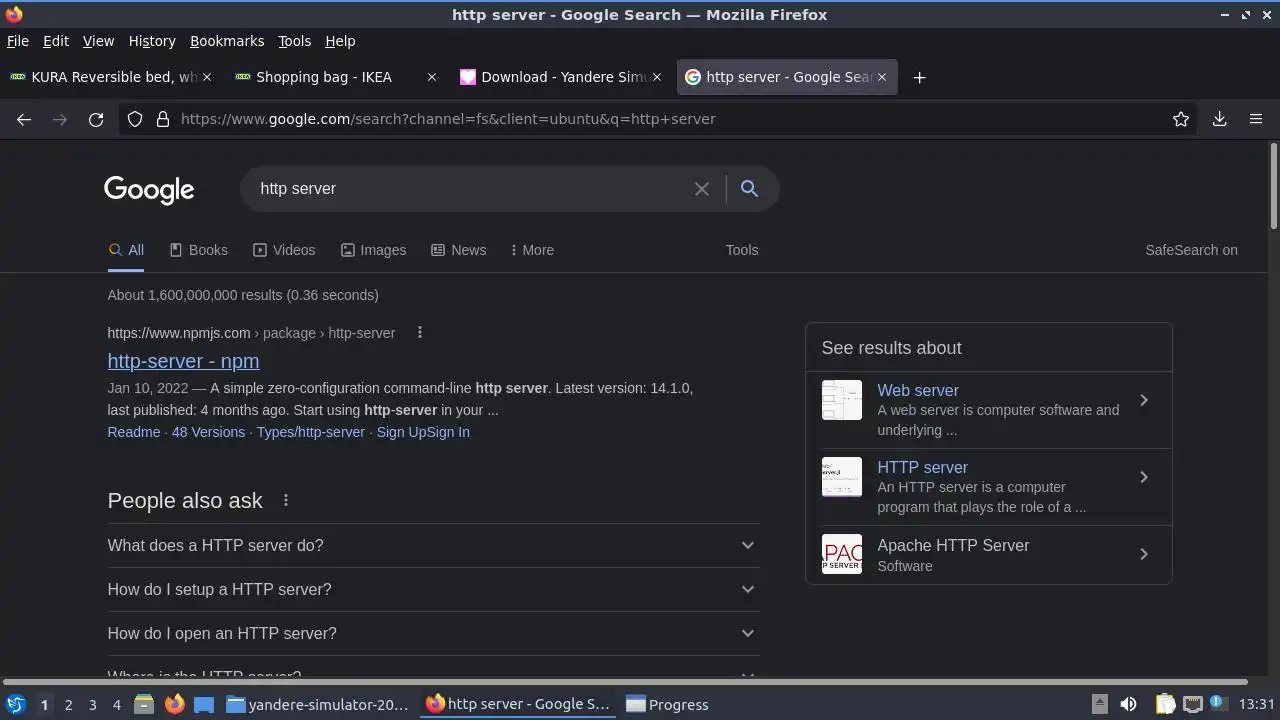Filter results by News
The image size is (1280, 720).
458,250
